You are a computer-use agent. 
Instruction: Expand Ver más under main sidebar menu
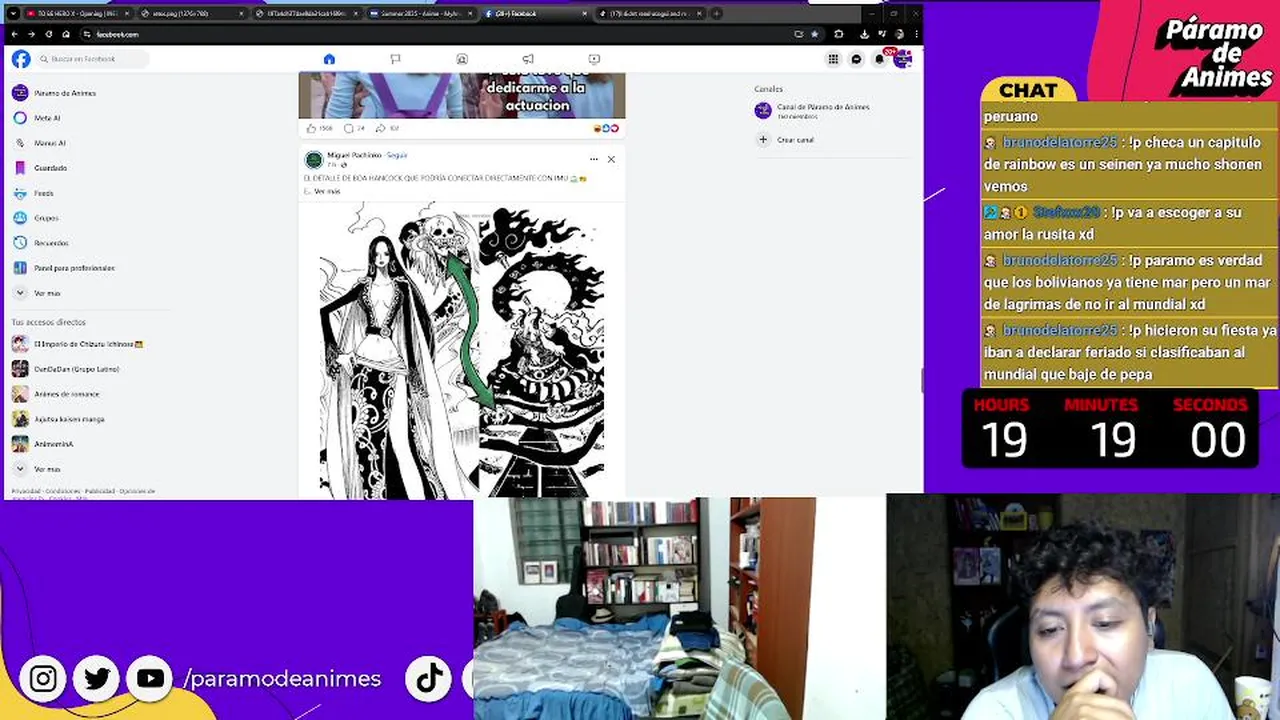coord(37,293)
